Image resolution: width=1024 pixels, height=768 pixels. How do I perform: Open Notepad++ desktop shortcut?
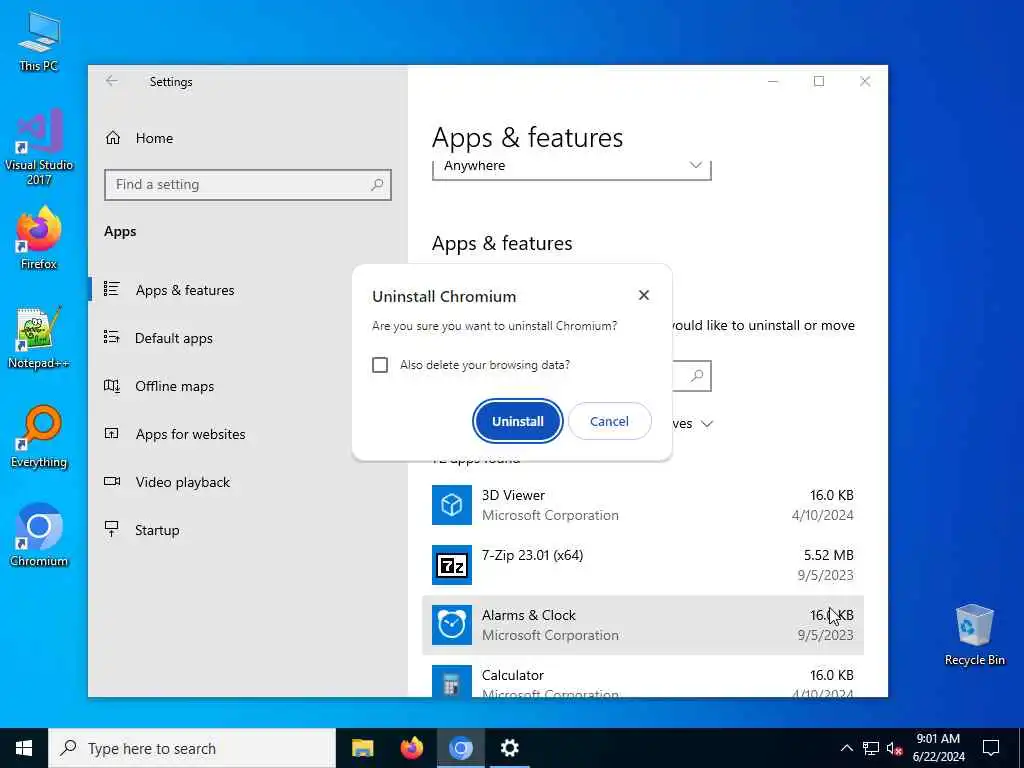[x=39, y=338]
